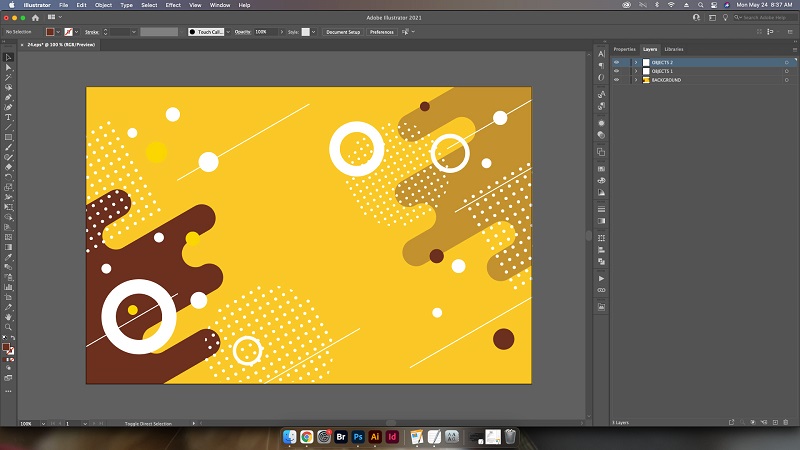
Task: Click the brown Fill color swatch
Action: pos(50,32)
